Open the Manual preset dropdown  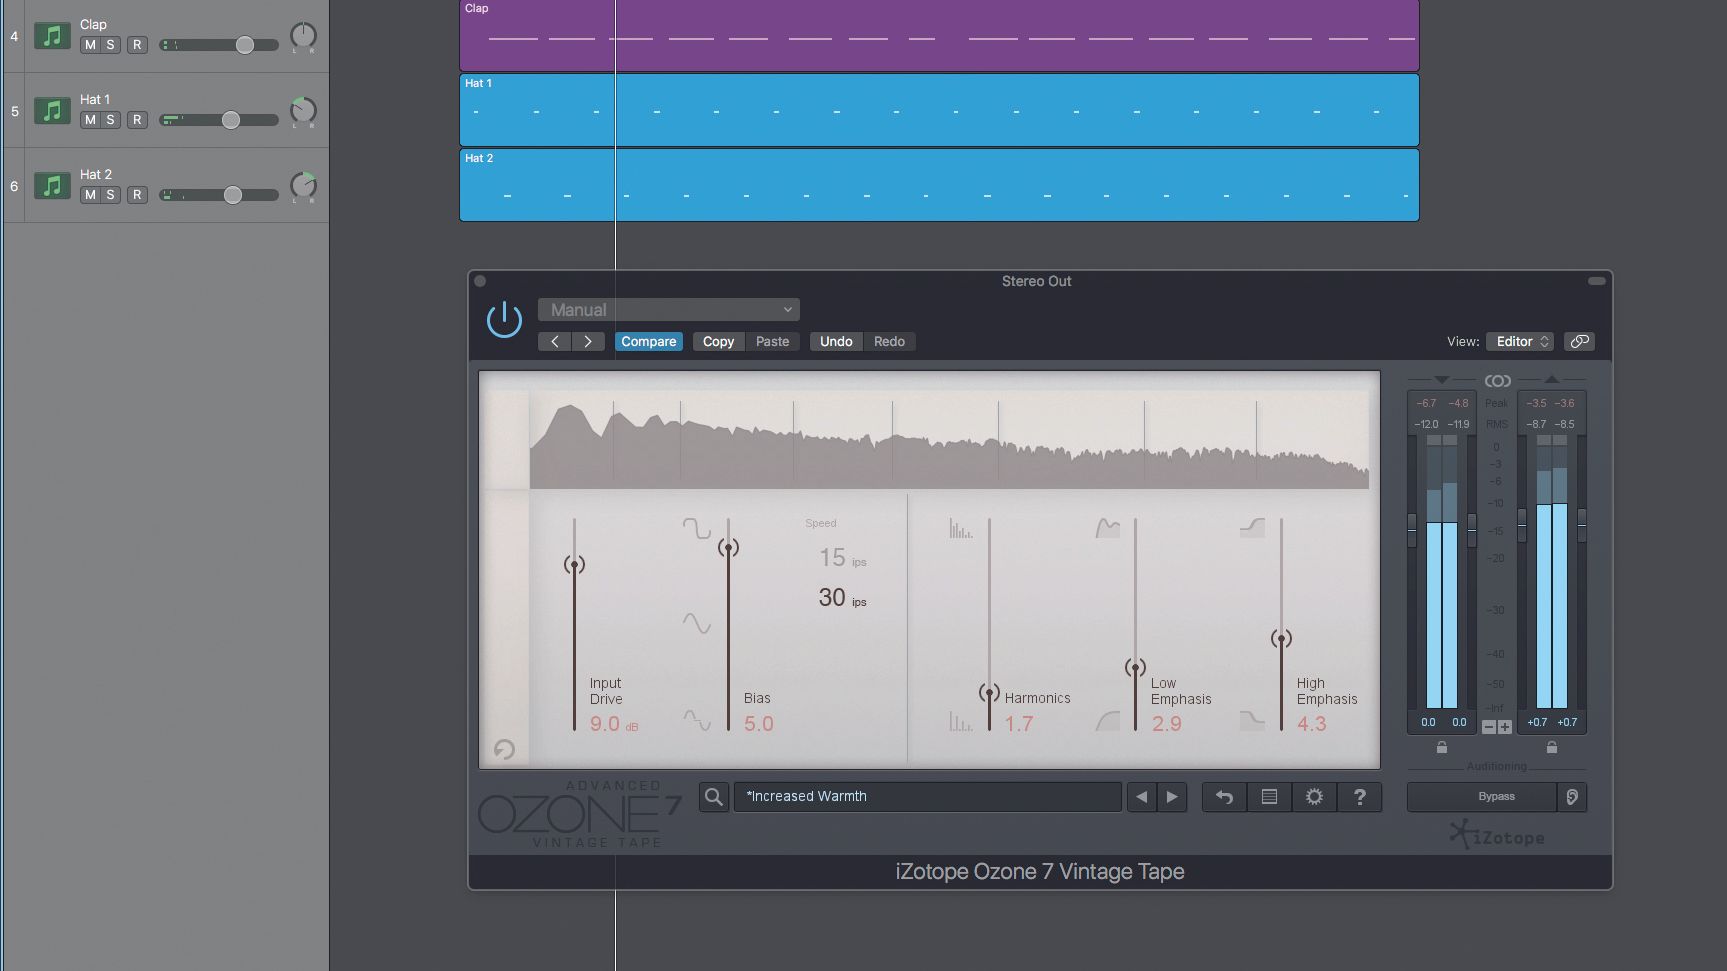pyautogui.click(x=668, y=309)
